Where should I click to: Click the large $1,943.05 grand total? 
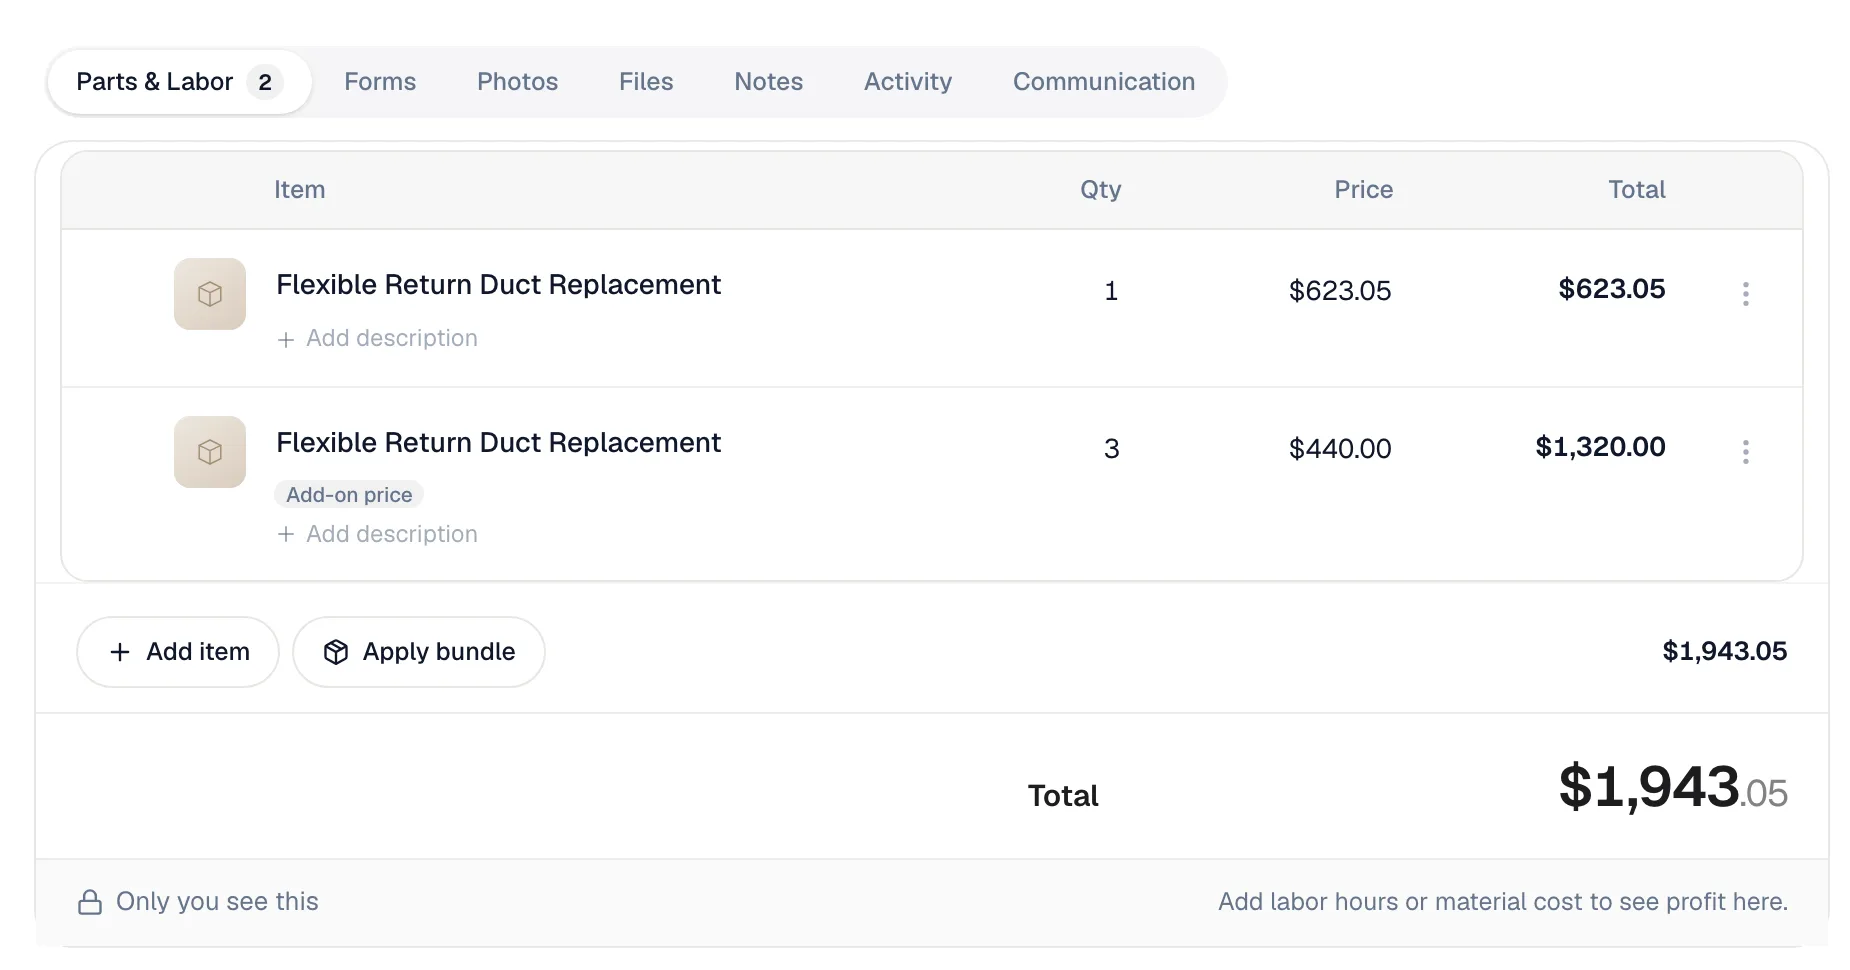(1673, 788)
